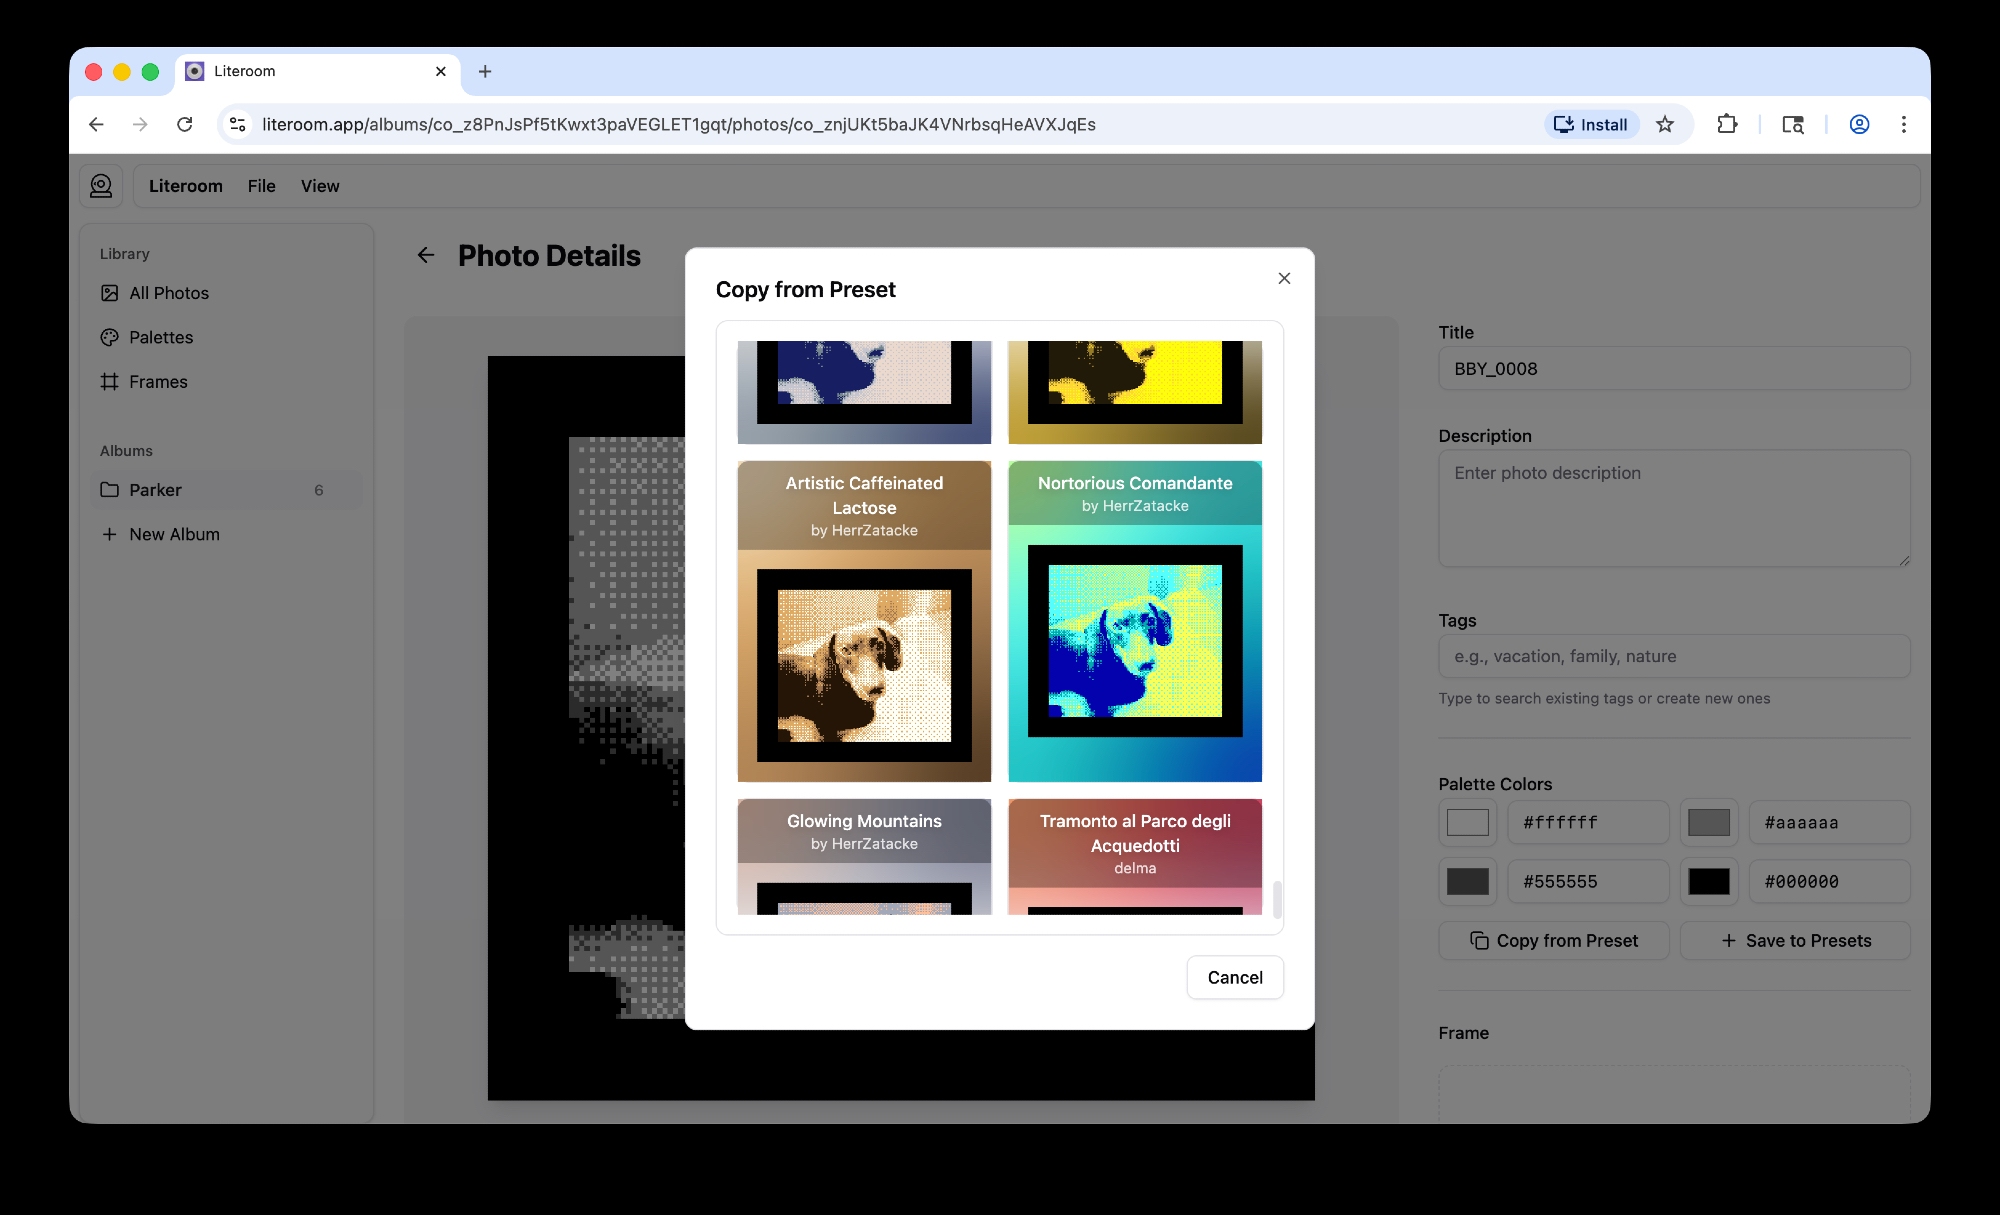
Task: Click Save to Presets button
Action: coord(1795,940)
